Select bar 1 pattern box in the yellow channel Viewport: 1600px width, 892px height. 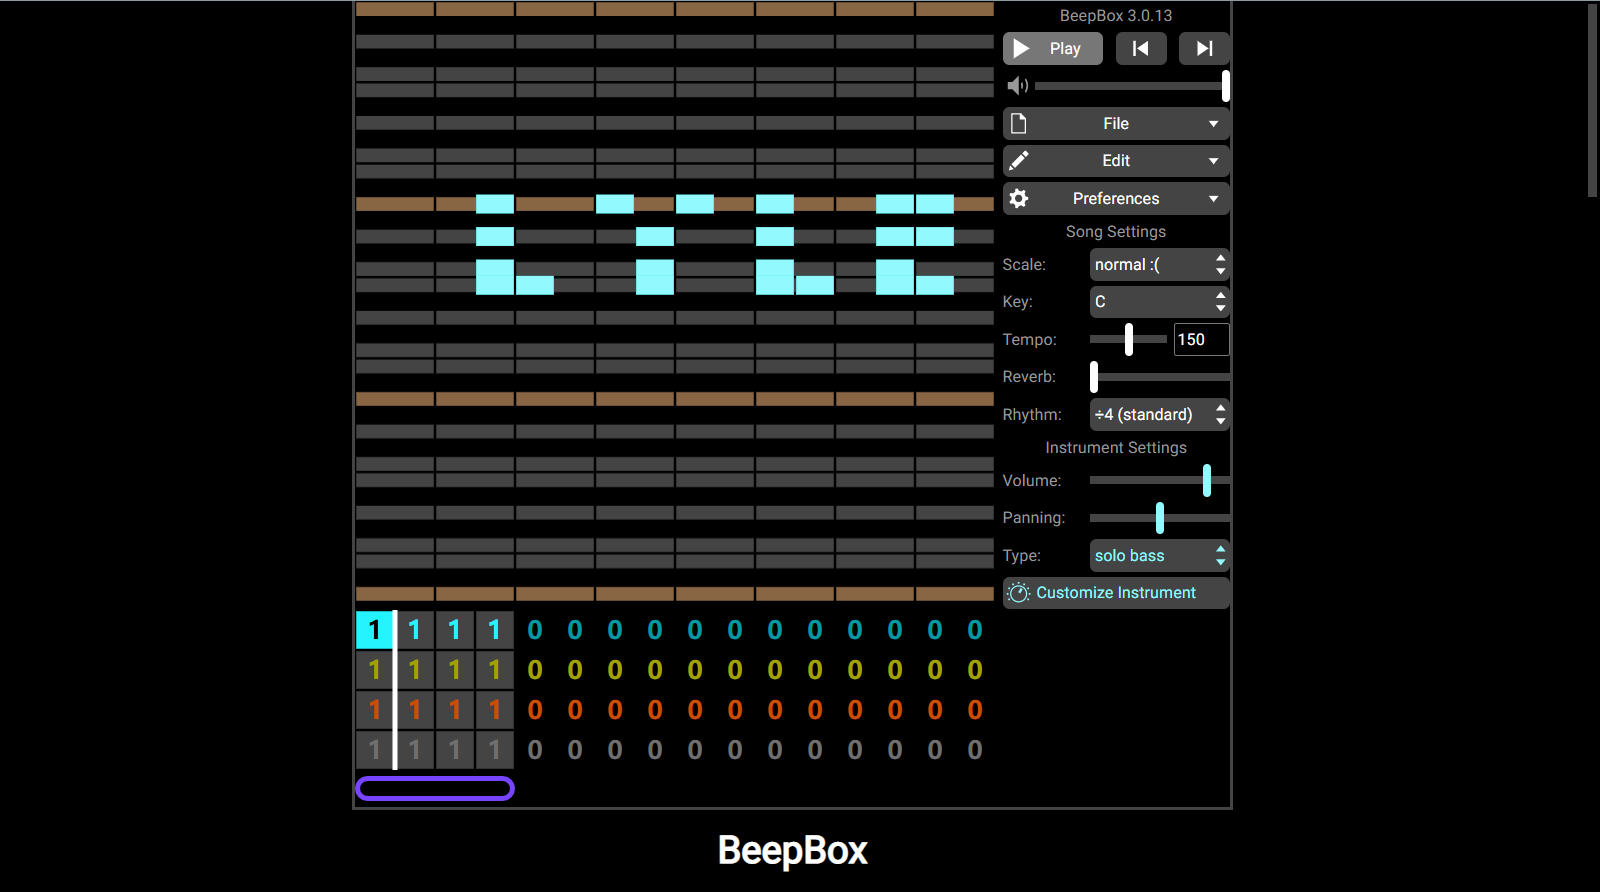click(375, 670)
